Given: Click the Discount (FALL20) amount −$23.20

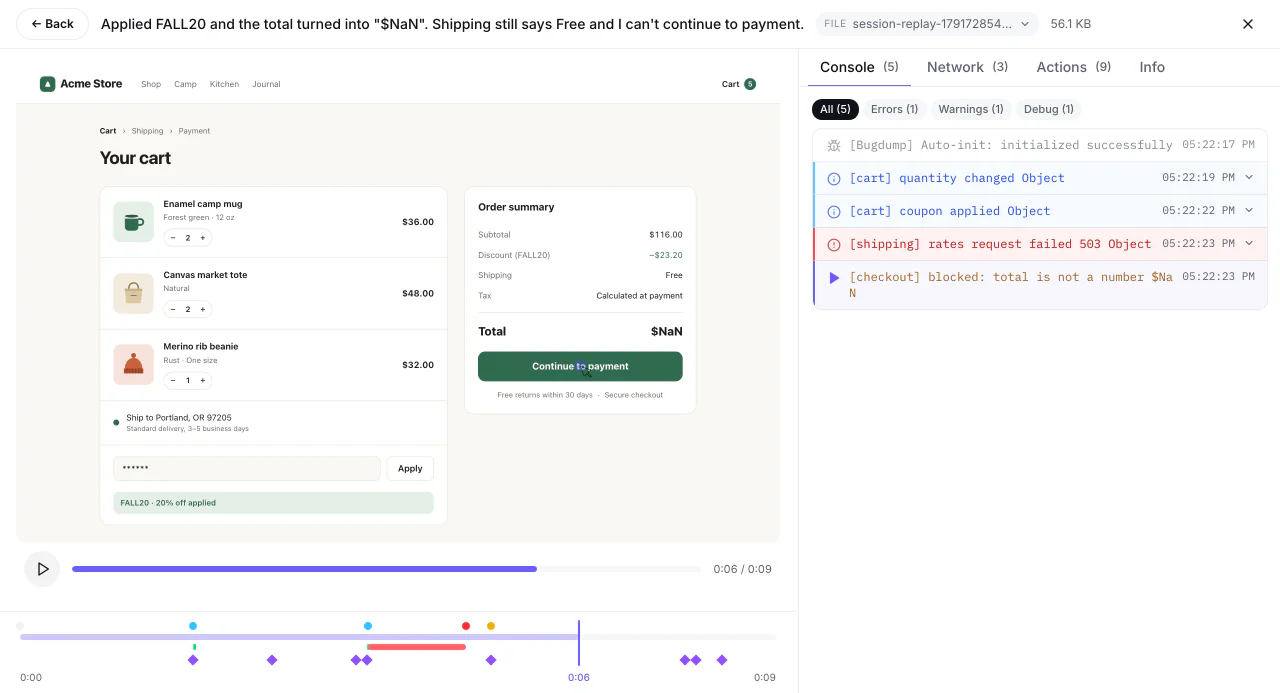Looking at the screenshot, I should [x=665, y=255].
